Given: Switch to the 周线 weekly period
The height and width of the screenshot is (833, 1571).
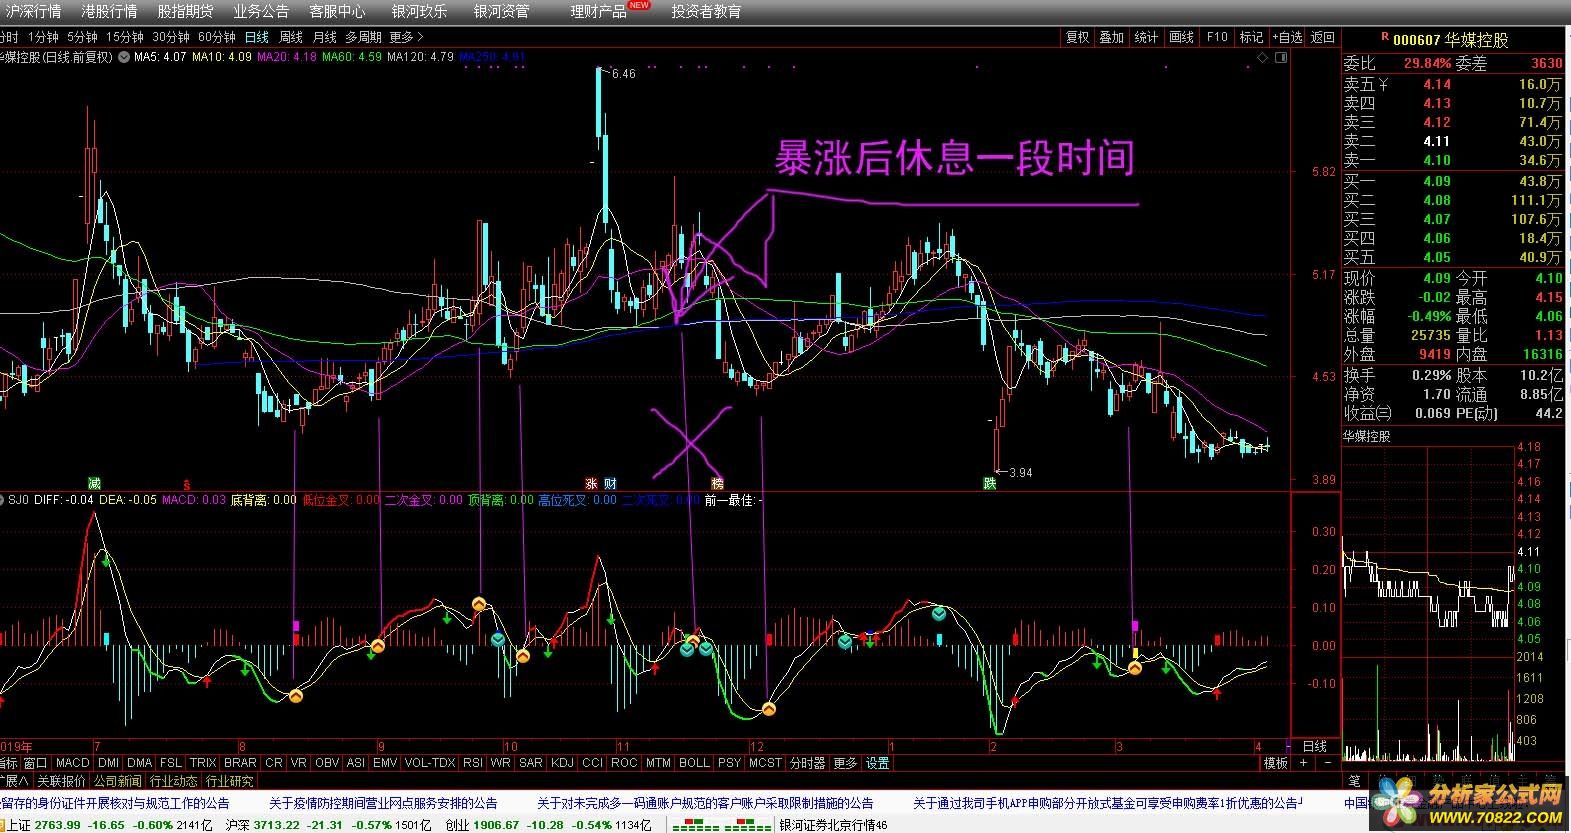Looking at the screenshot, I should coord(291,38).
